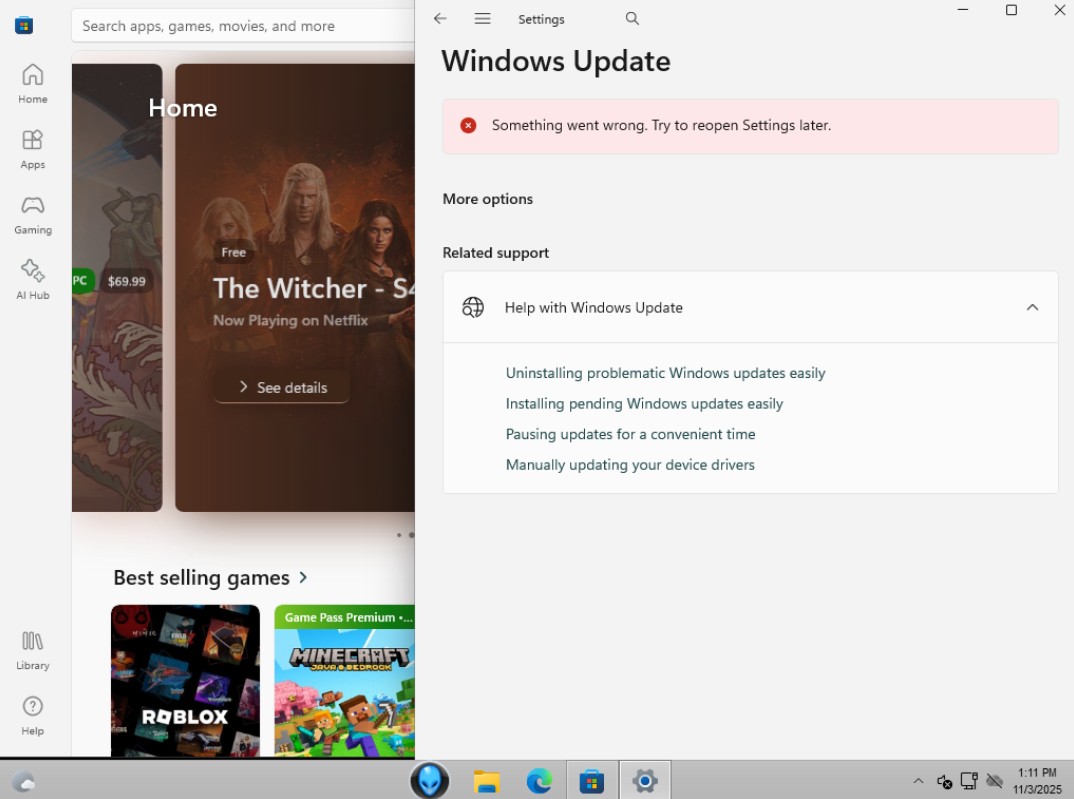Open the Minecraft Java & Bedrock thumbnail
1074x799 pixels.
click(345, 681)
